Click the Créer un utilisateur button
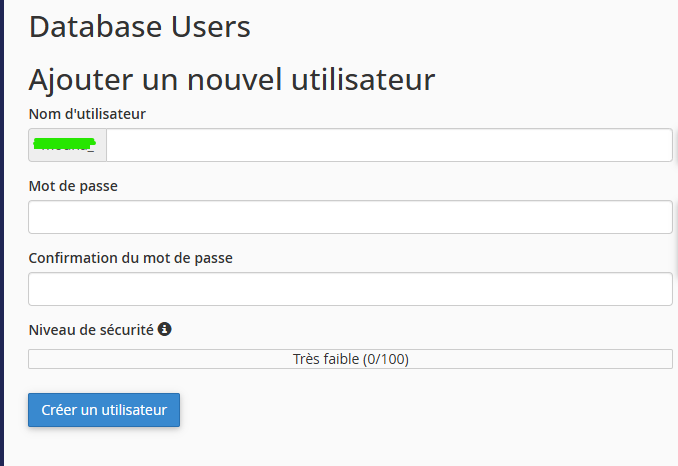The height and width of the screenshot is (466, 678). (104, 410)
